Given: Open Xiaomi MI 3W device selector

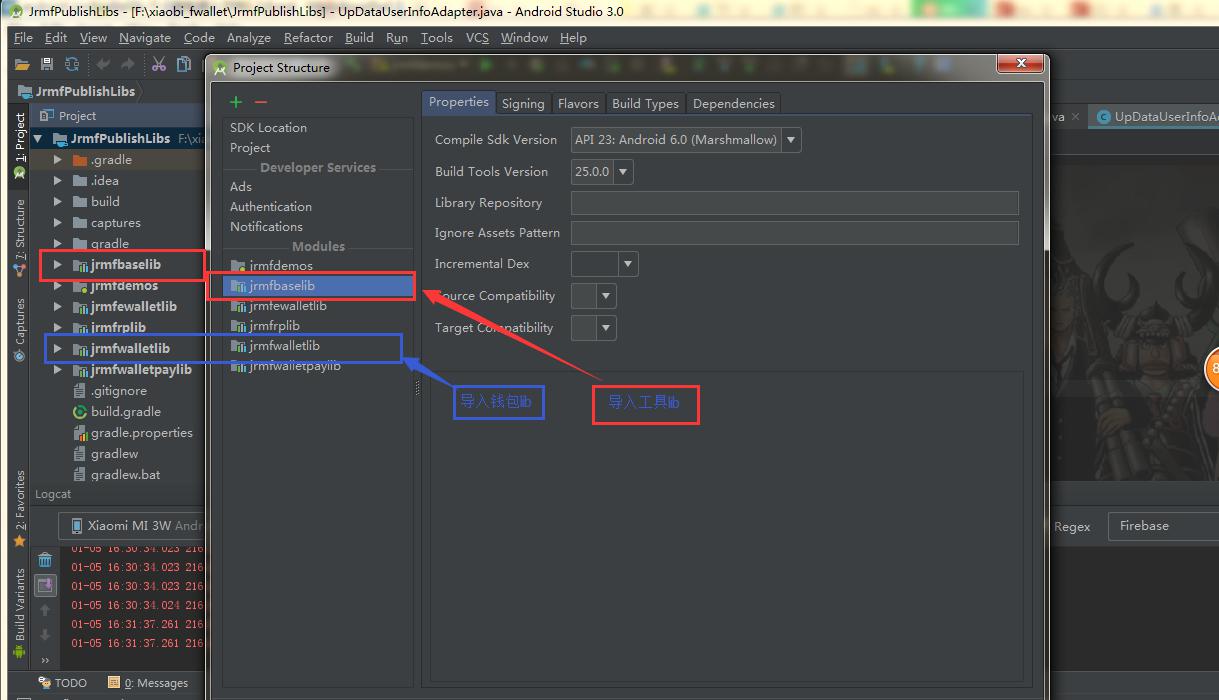Looking at the screenshot, I should tap(131, 526).
